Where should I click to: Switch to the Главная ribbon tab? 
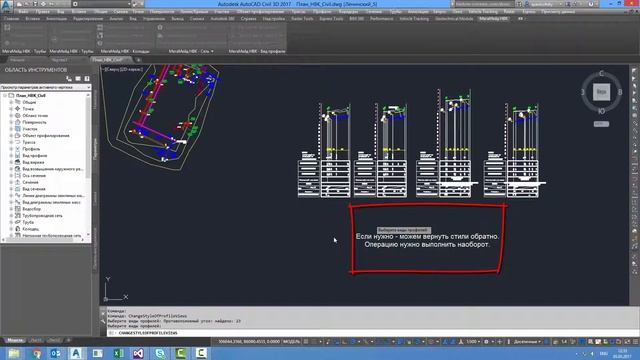coord(11,19)
